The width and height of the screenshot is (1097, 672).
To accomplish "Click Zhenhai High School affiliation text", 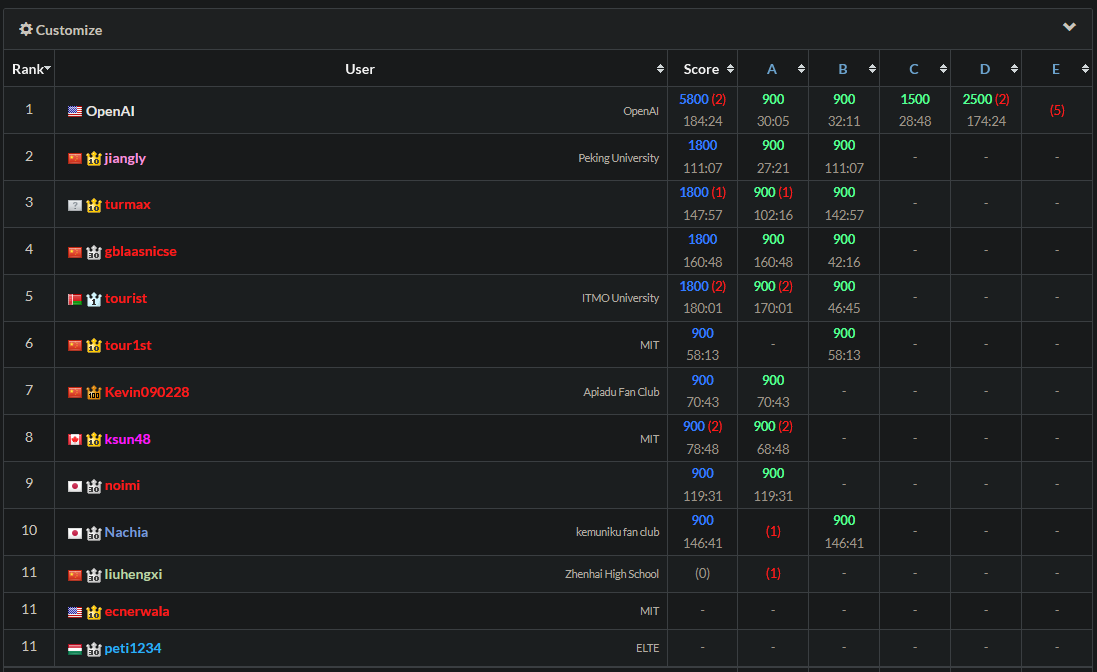I will (x=611, y=573).
